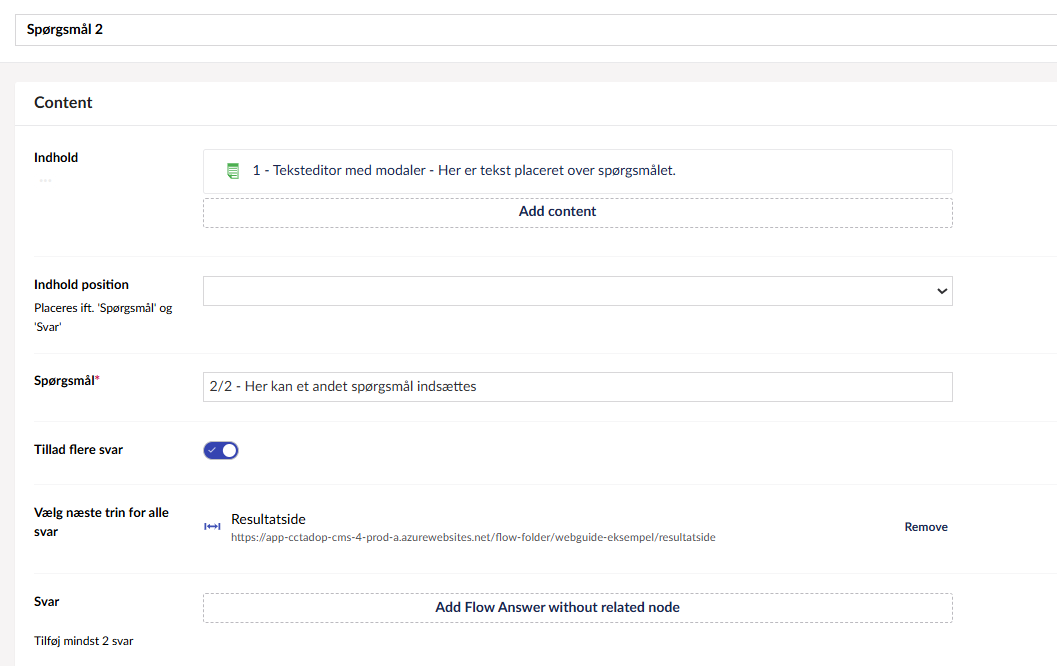Click the faint three-dots icon under Indhold
The image size is (1057, 666).
[45, 180]
